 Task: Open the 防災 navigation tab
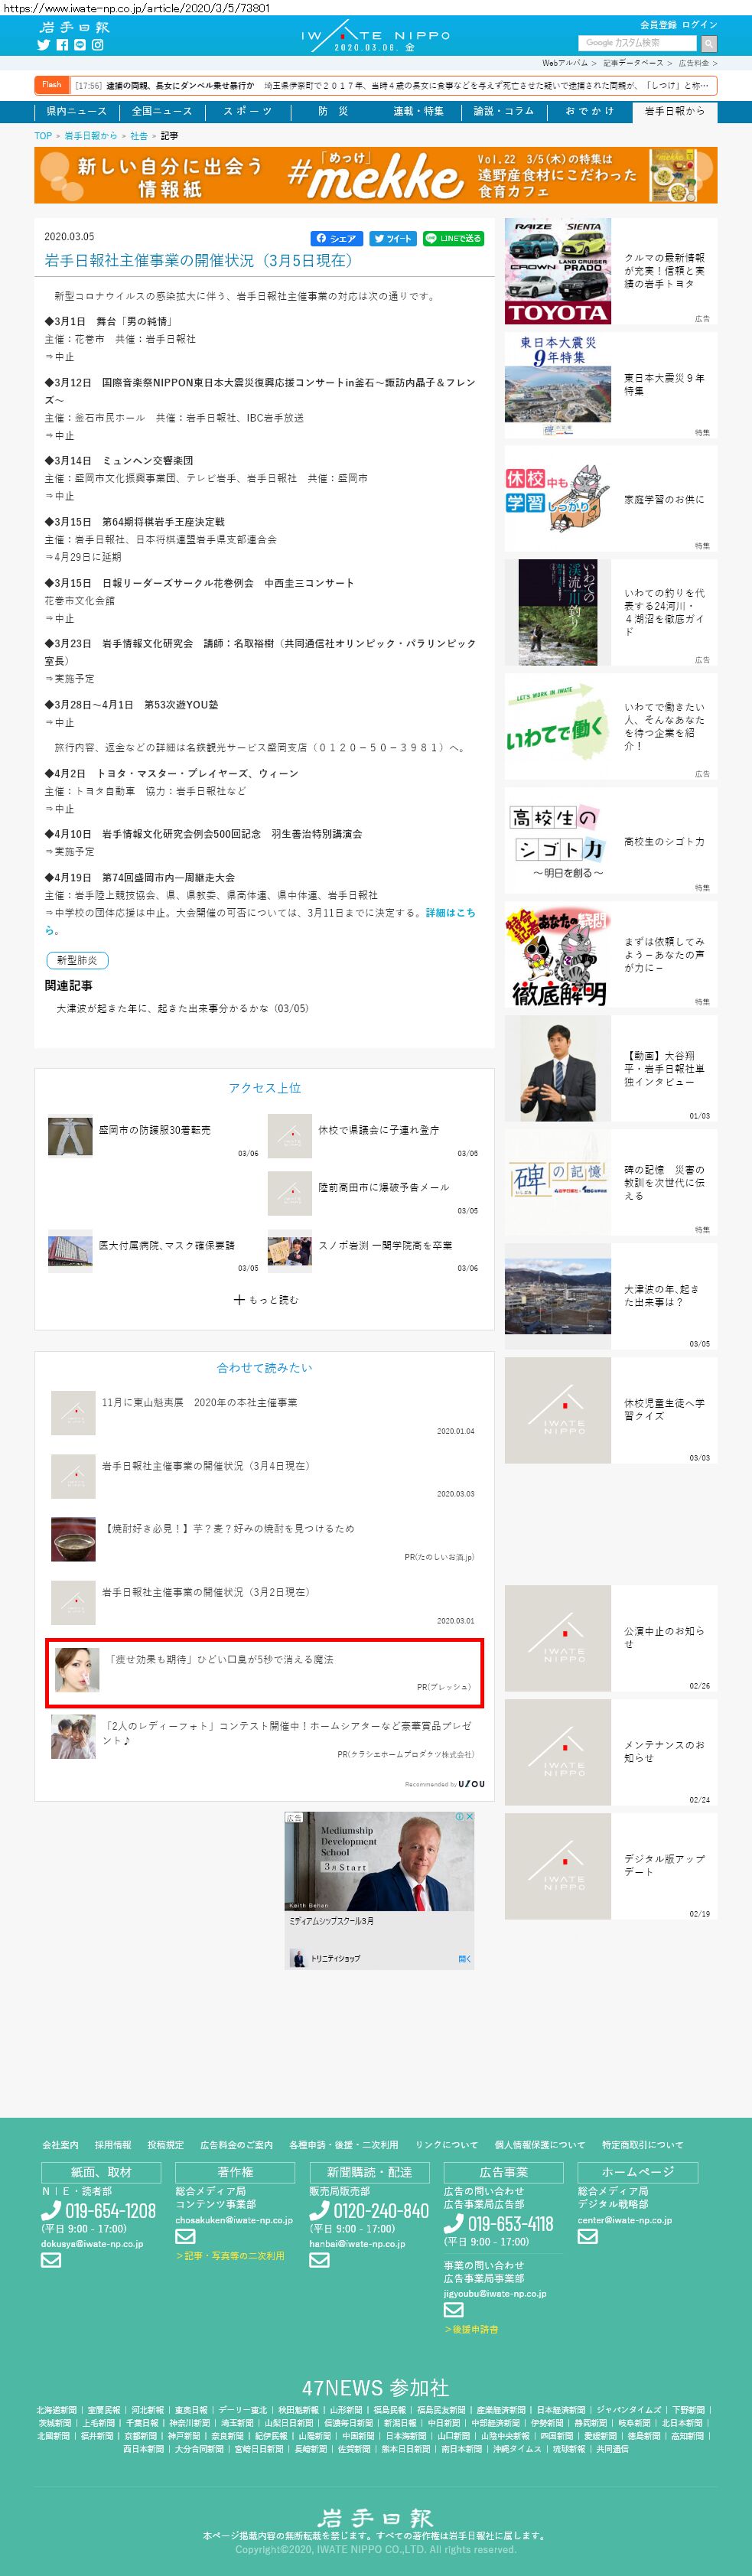click(x=333, y=111)
